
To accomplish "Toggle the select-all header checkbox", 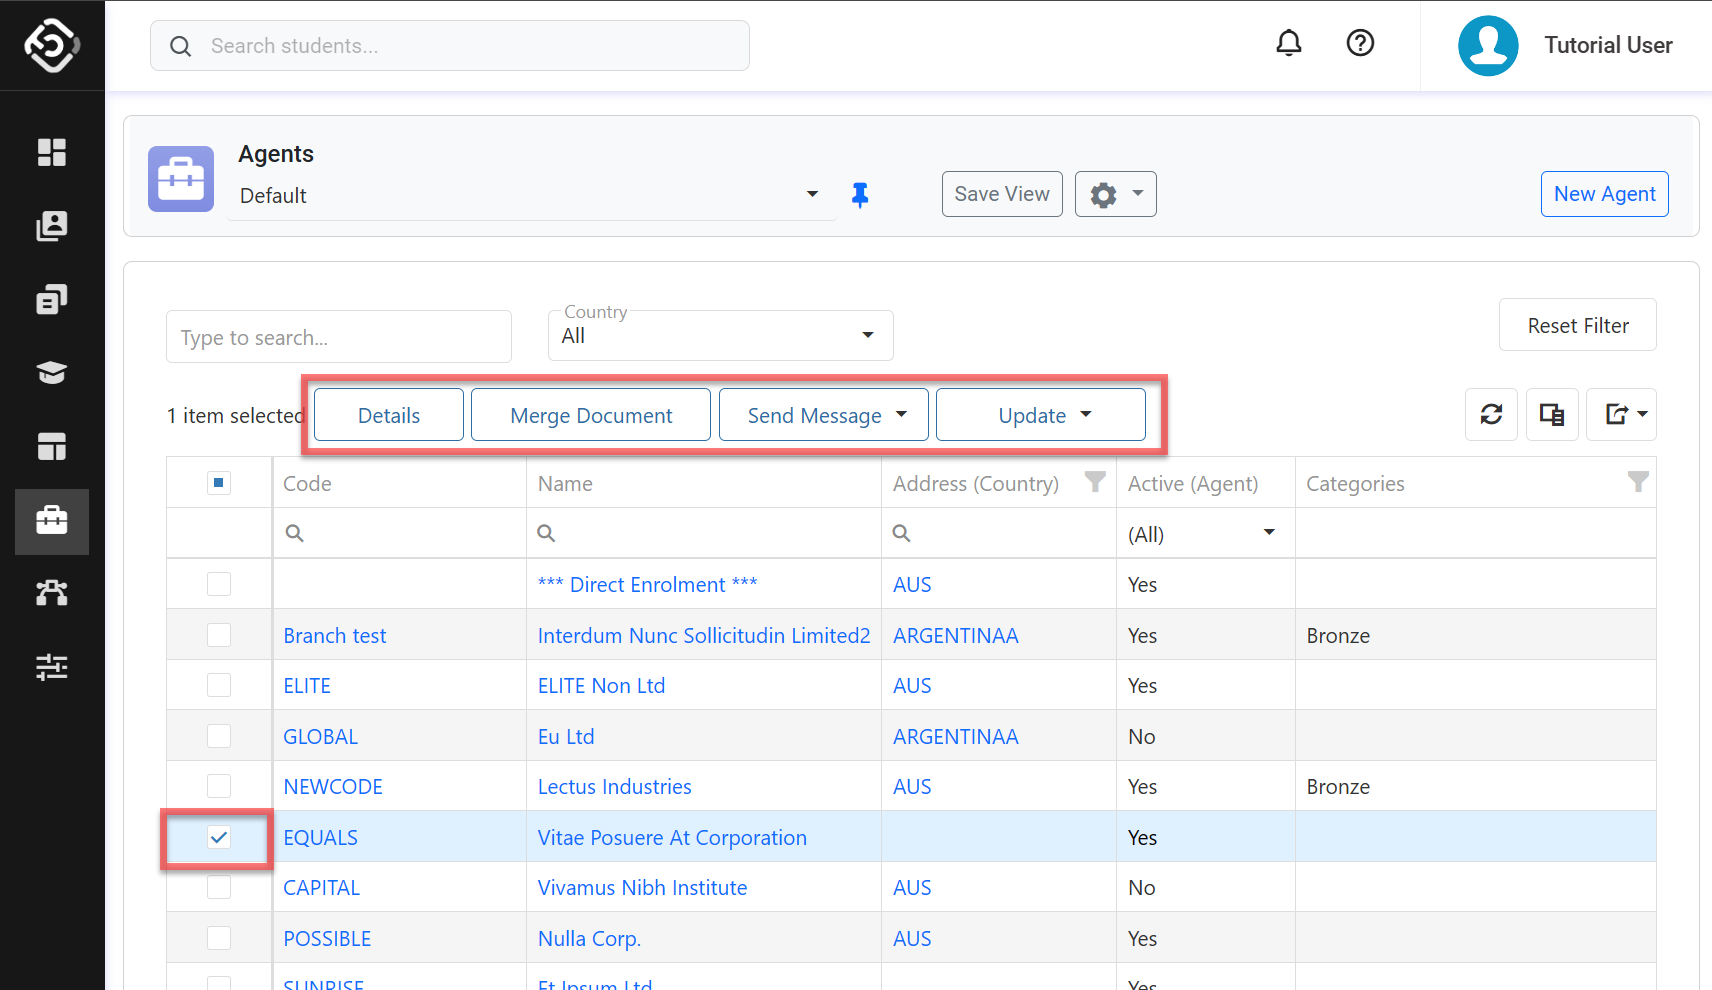I will coord(219,483).
